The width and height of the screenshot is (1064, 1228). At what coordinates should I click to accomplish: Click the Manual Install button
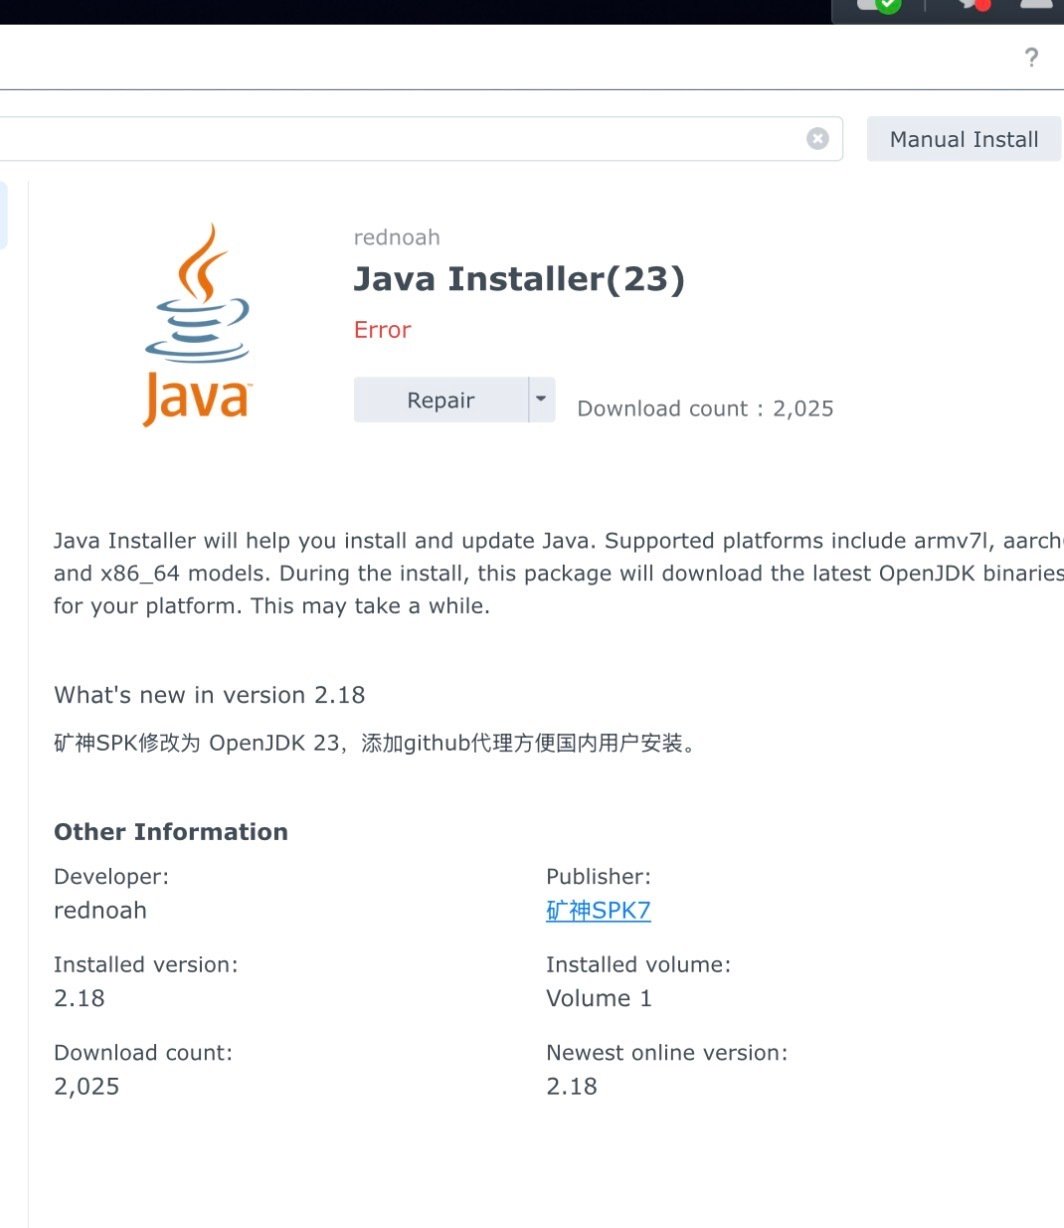pos(963,139)
